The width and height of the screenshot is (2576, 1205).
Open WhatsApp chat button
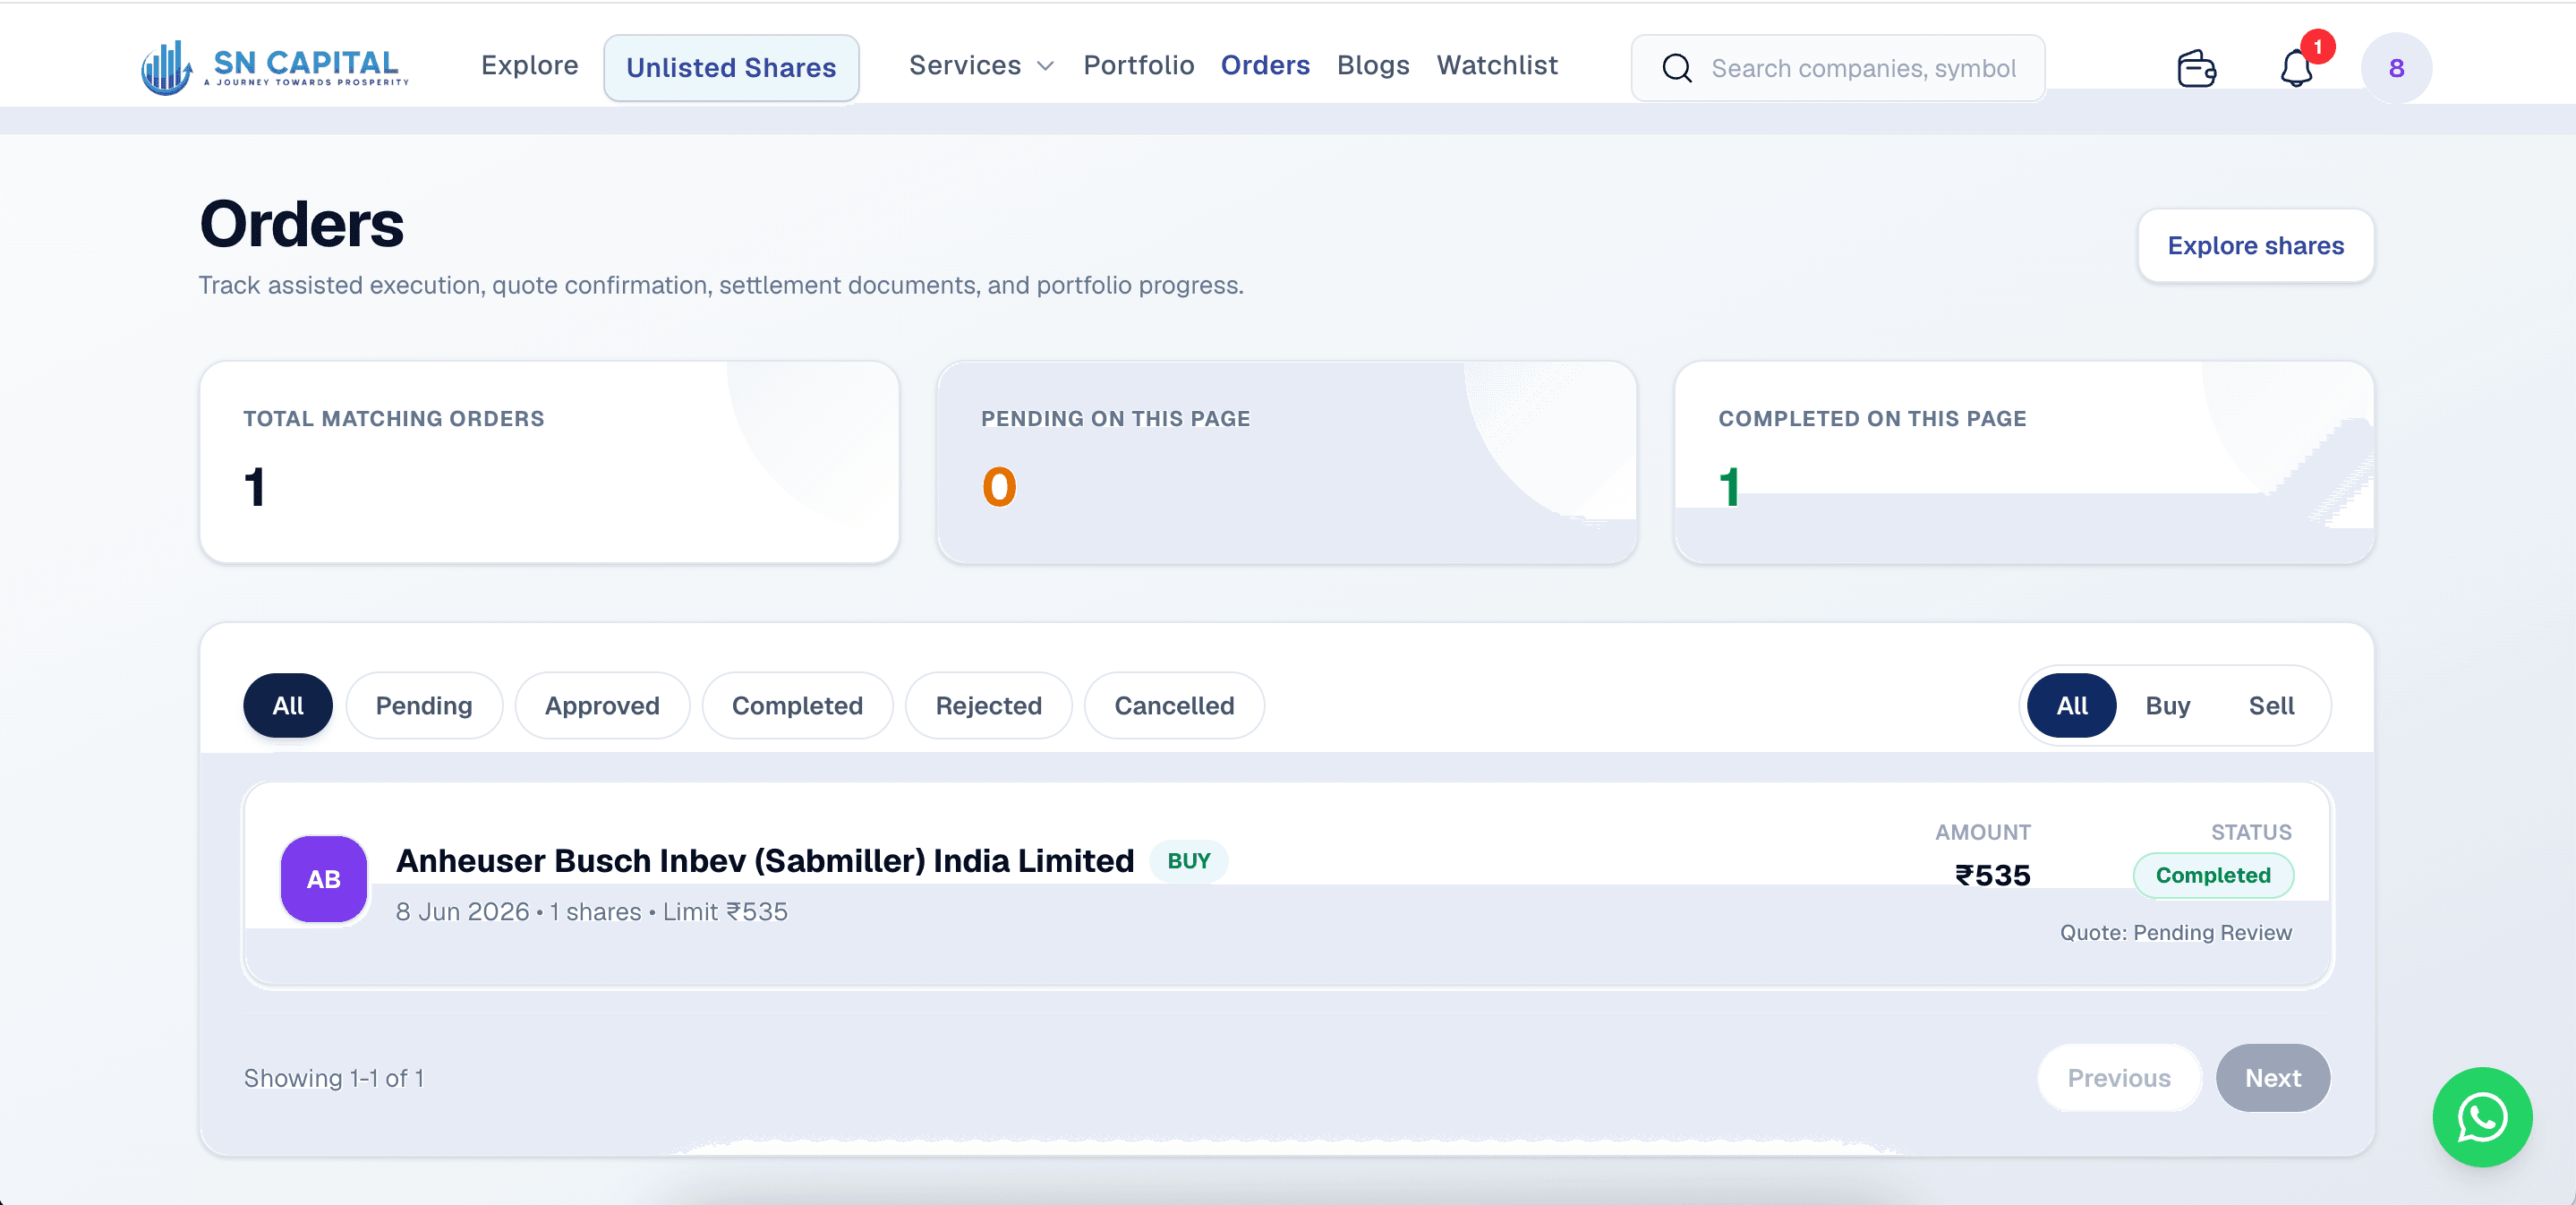[2482, 1116]
